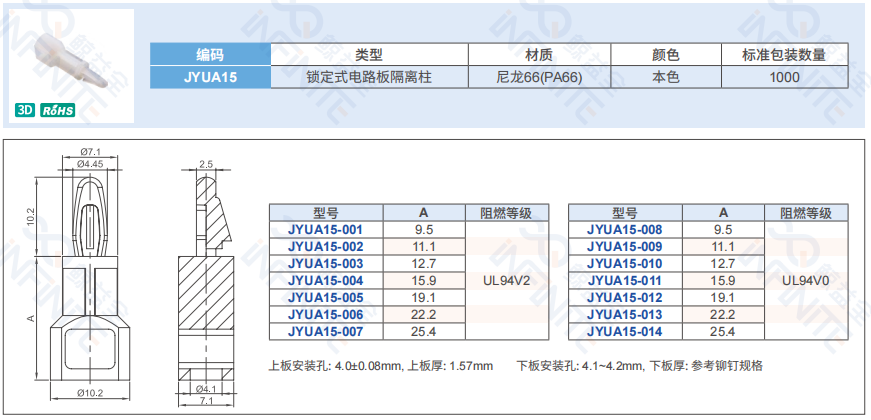Open model JYUA15-001
871x420 pixels.
click(x=325, y=230)
